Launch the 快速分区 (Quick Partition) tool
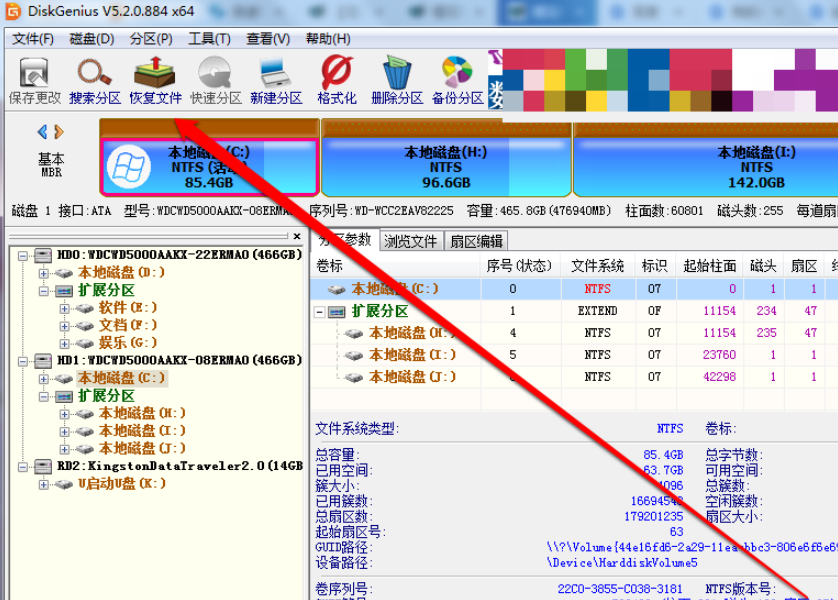 coord(216,80)
